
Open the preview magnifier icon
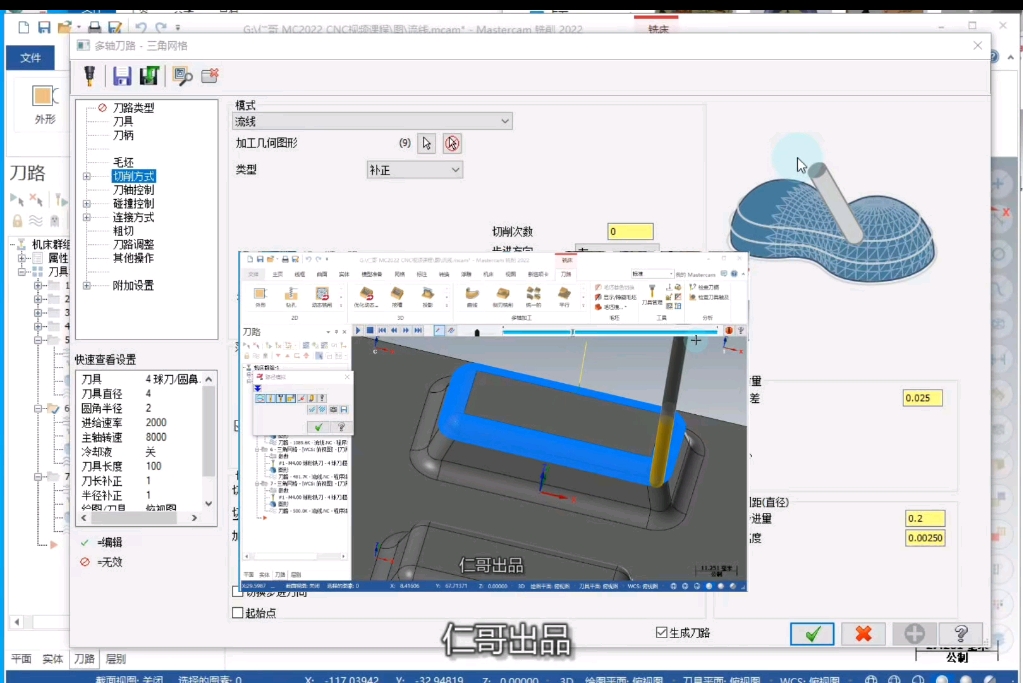point(182,77)
